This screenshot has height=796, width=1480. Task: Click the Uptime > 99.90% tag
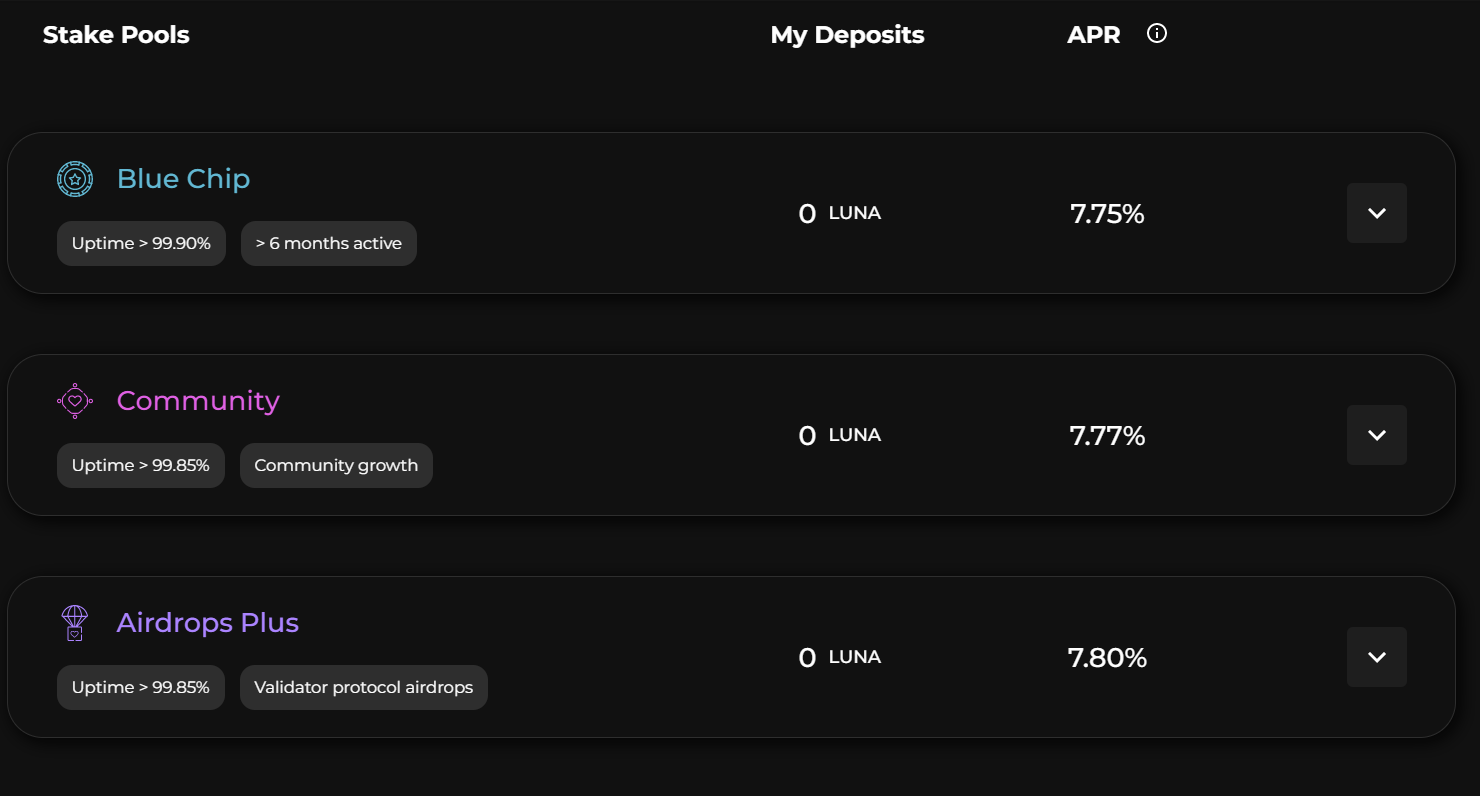(x=141, y=243)
